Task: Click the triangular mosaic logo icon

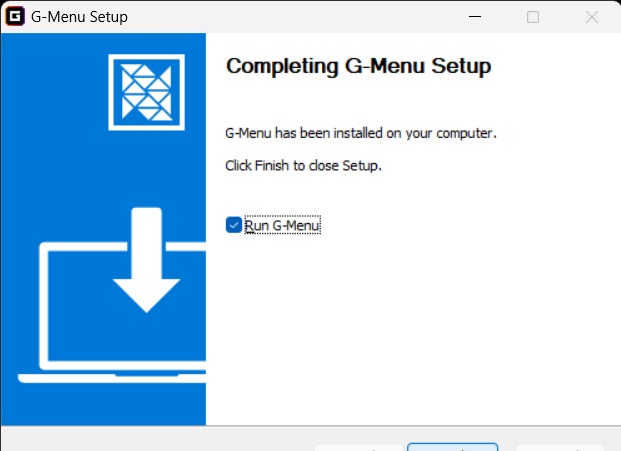Action: [147, 92]
